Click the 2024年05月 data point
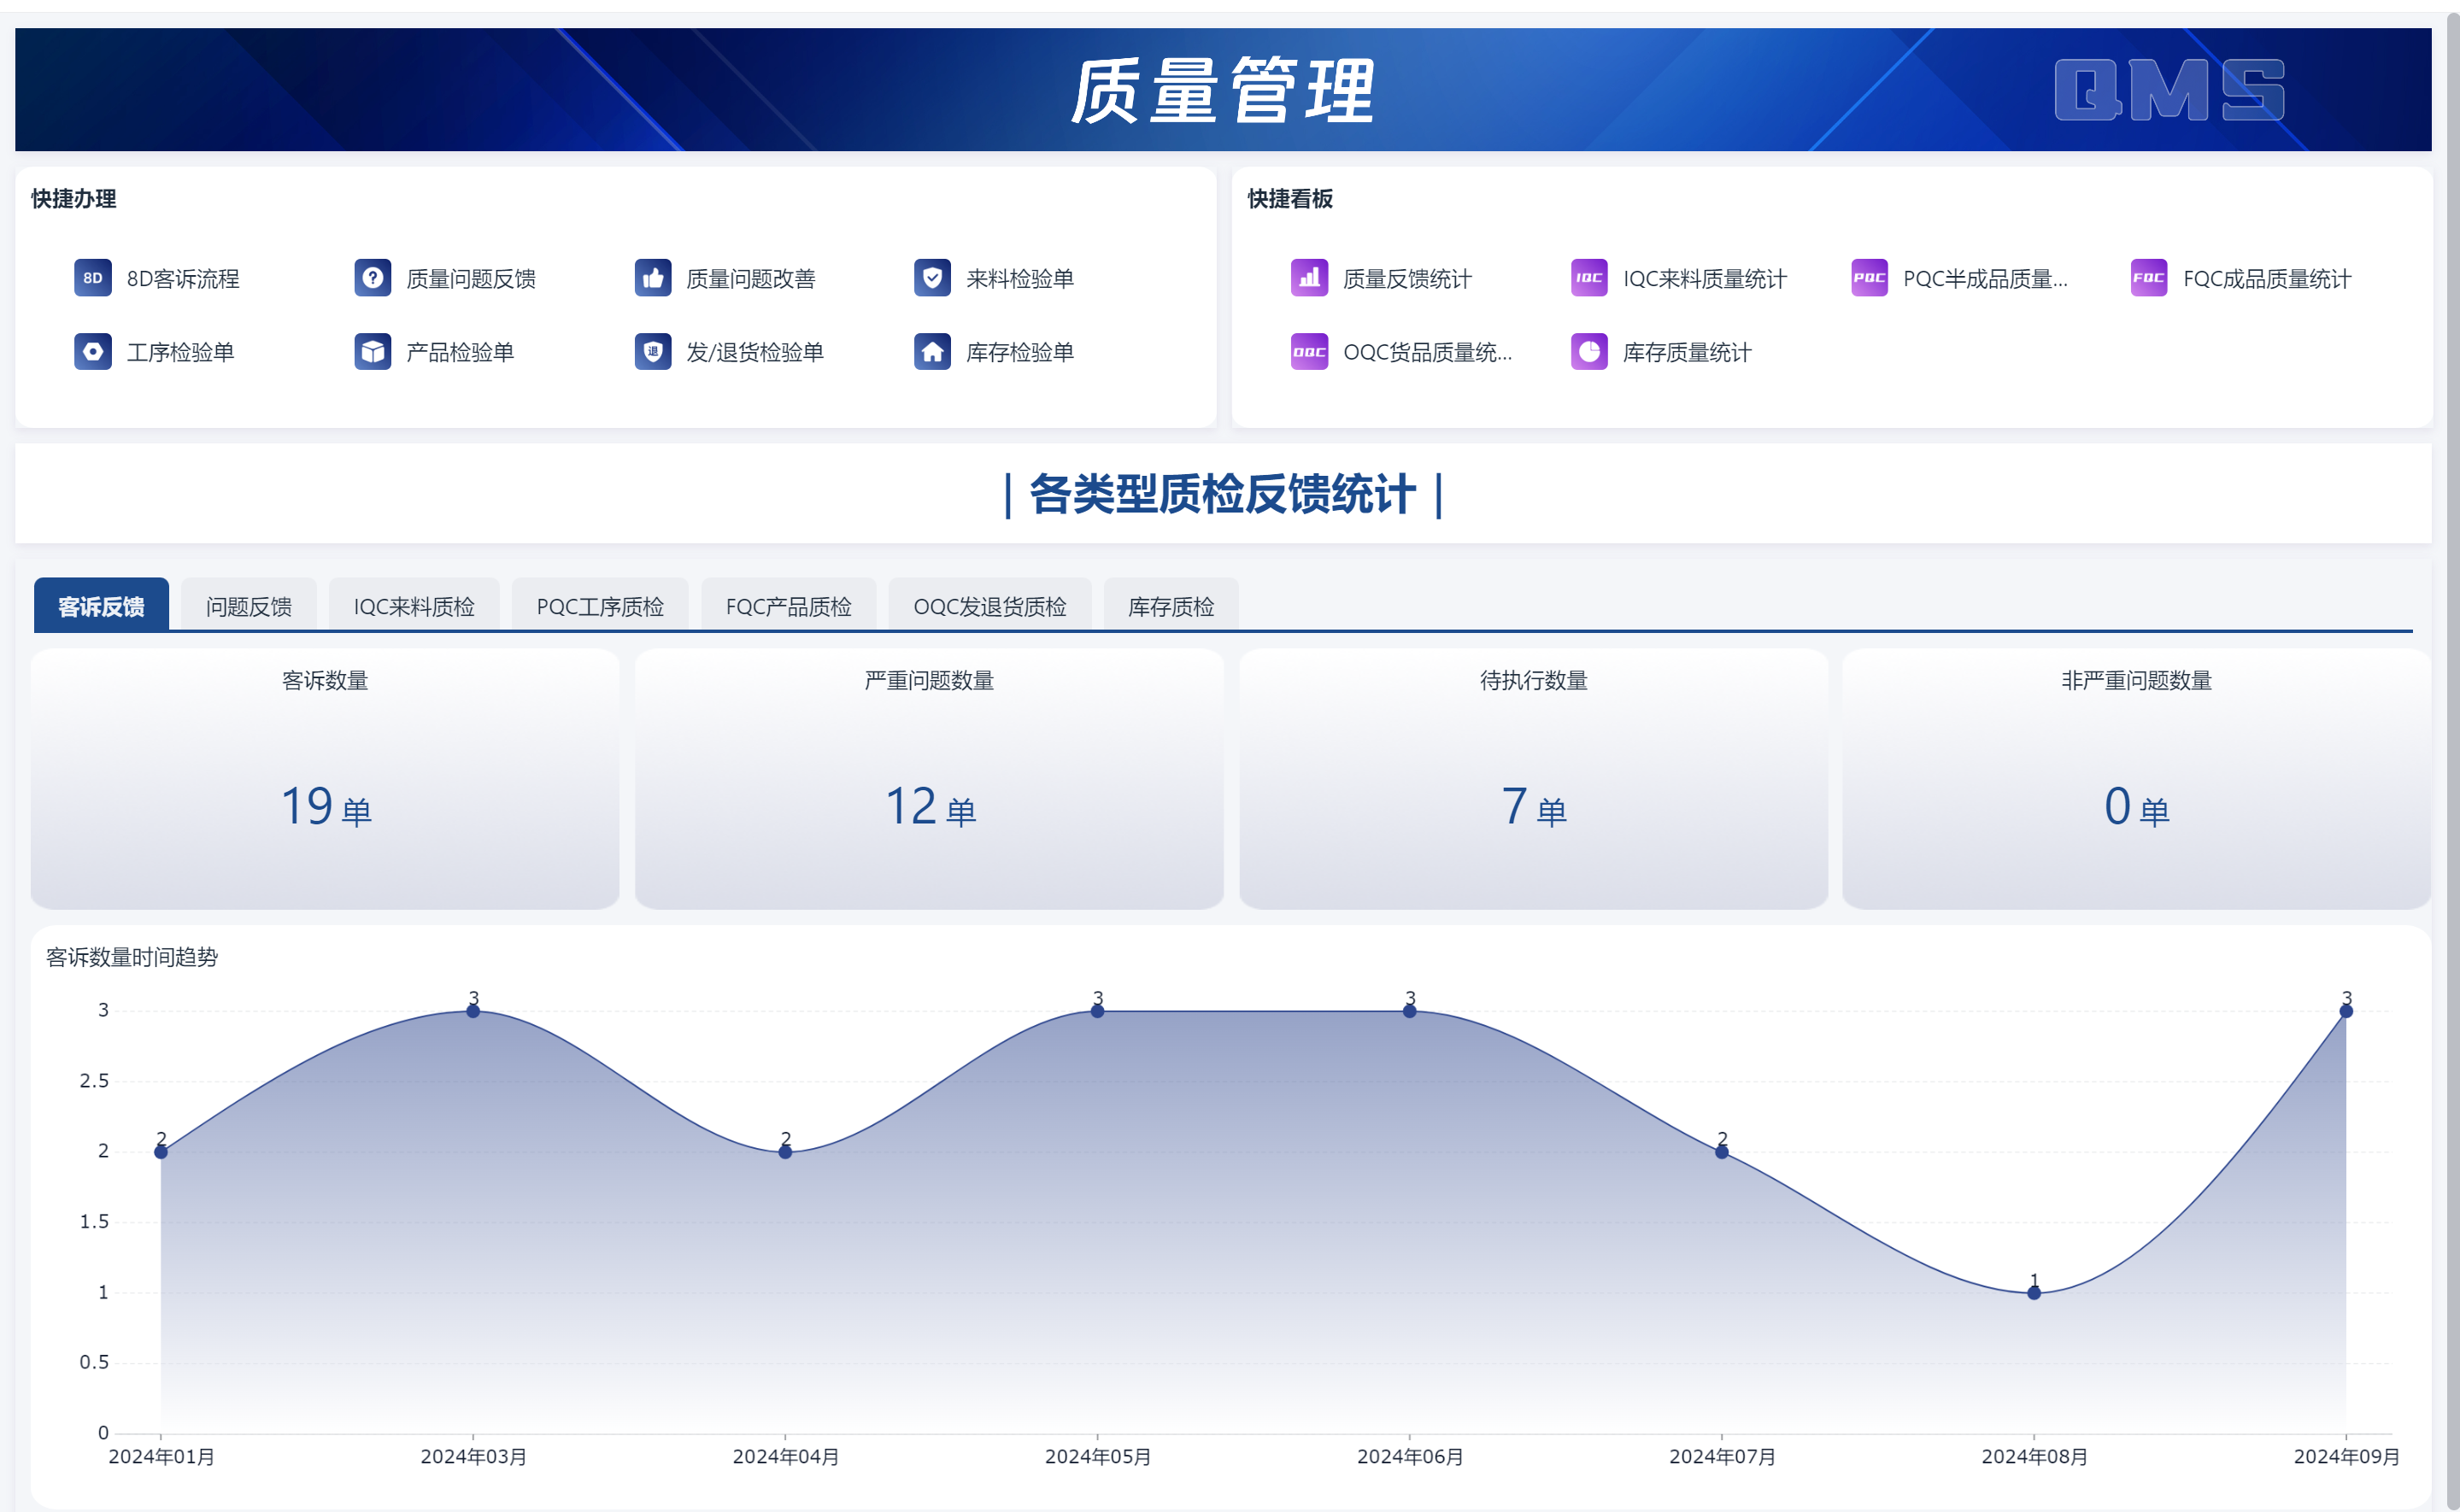 click(1097, 1011)
